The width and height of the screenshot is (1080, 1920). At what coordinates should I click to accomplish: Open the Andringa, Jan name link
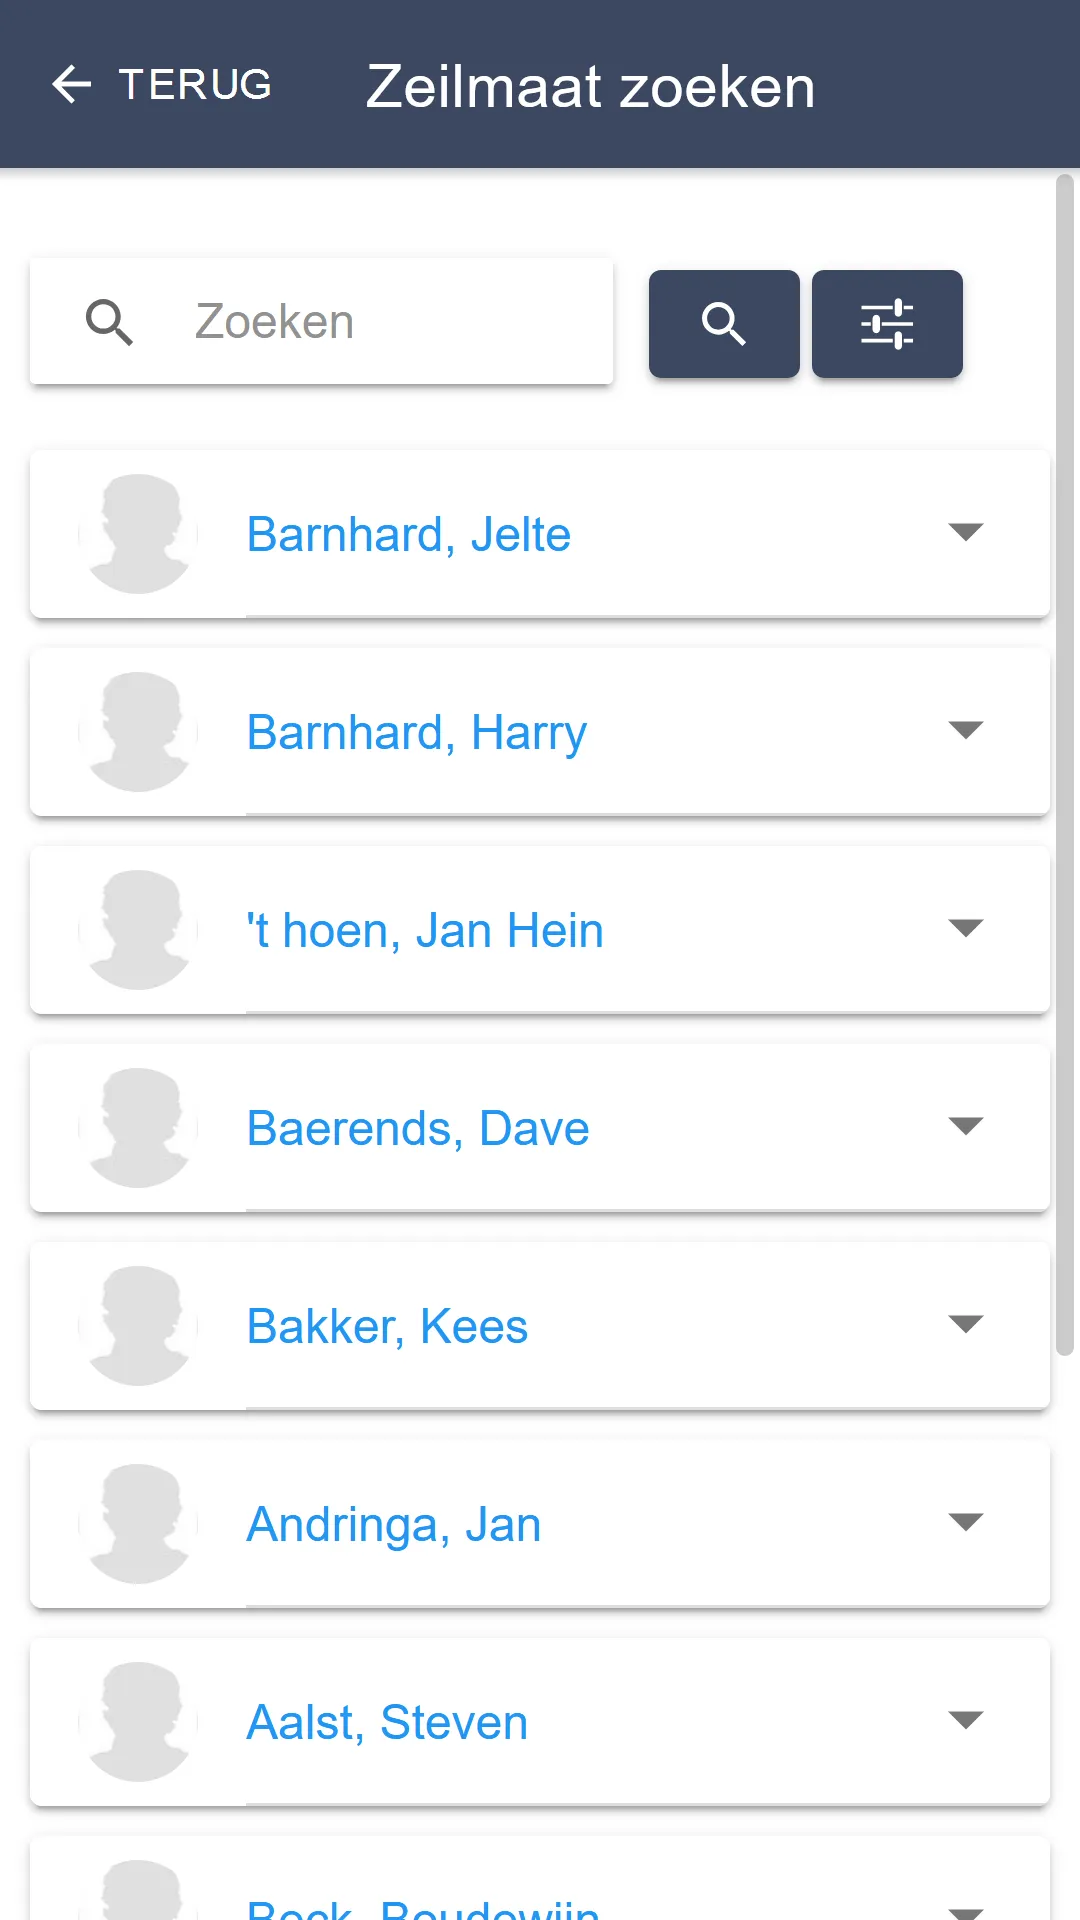pyautogui.click(x=394, y=1525)
